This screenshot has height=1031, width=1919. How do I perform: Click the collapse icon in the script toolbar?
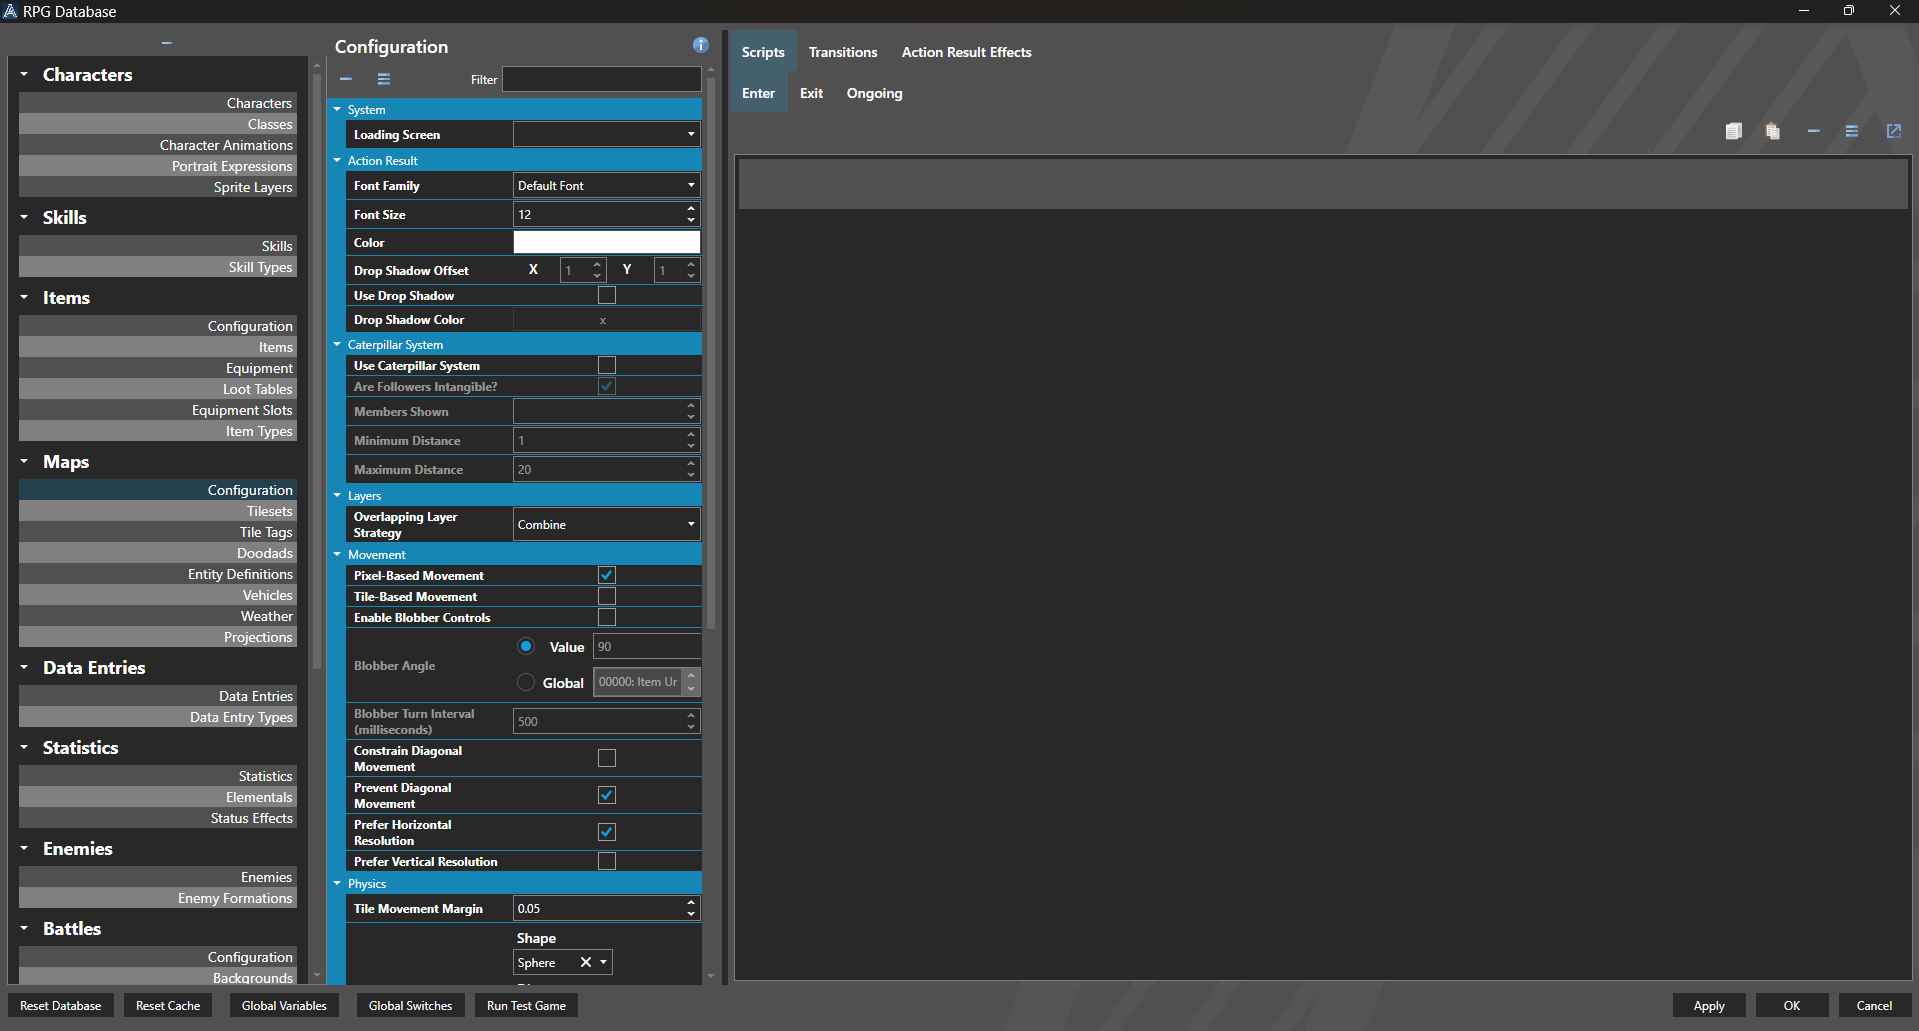[1814, 131]
